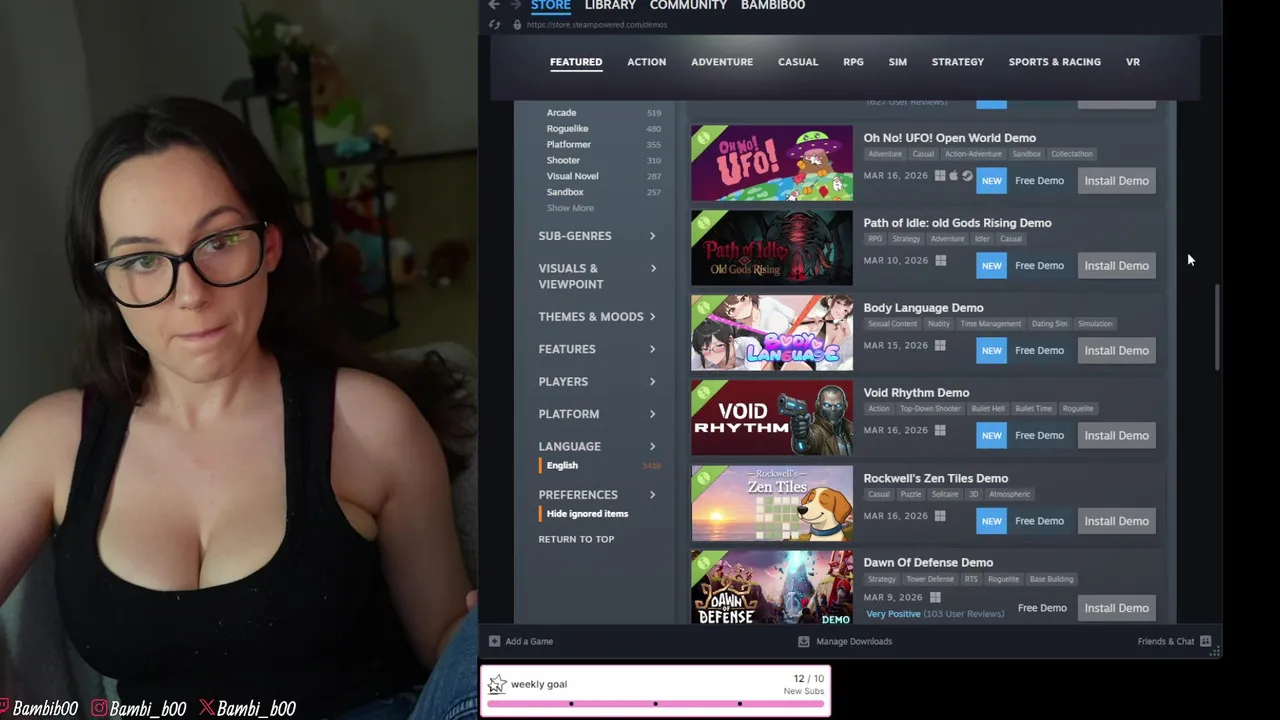Image resolution: width=1280 pixels, height=720 pixels.
Task: Select the Visual Novel genre filter
Action: [572, 176]
